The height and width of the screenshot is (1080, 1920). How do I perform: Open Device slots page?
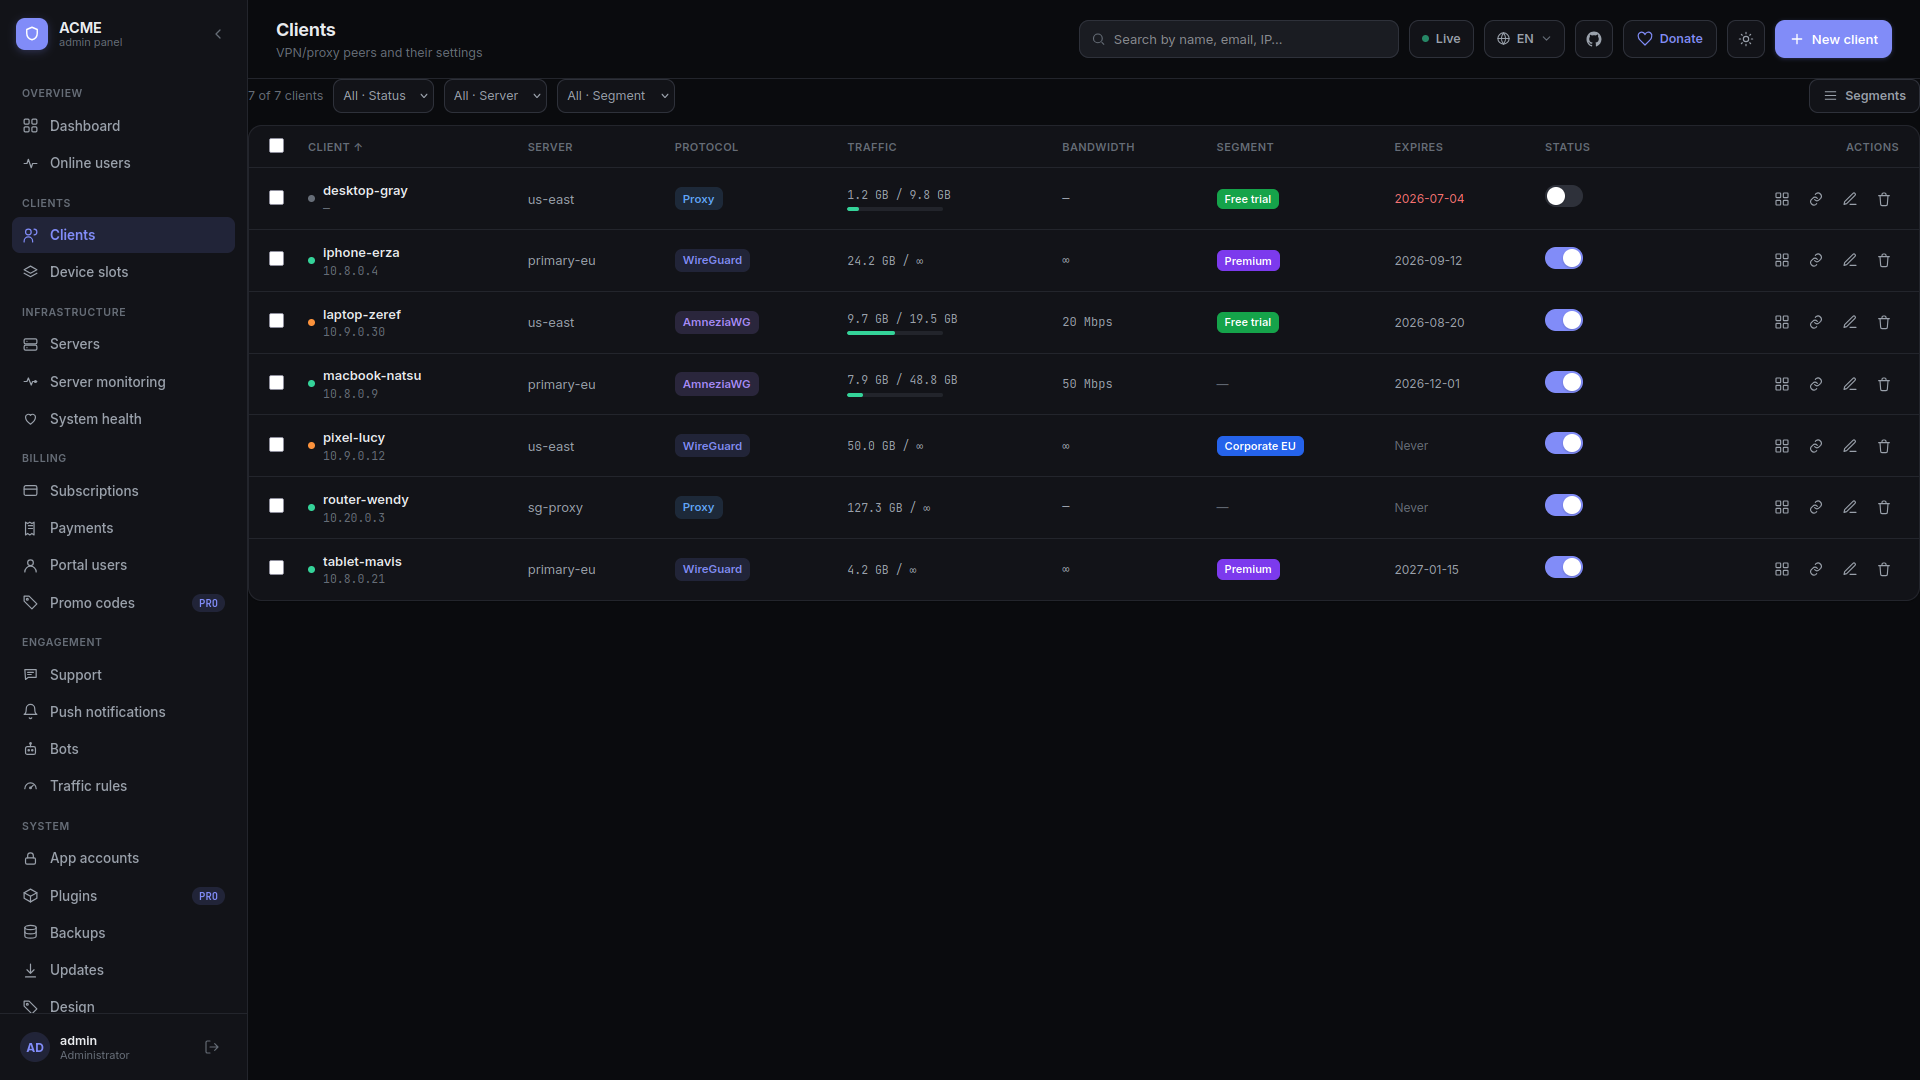click(x=123, y=272)
